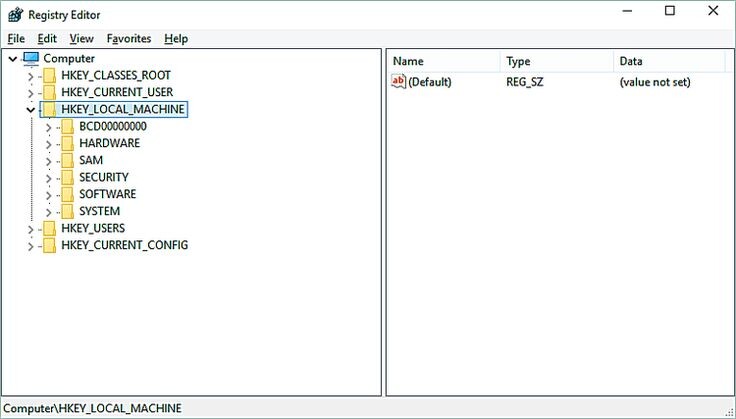The height and width of the screenshot is (419, 736).
Task: Click the HKEY_CURRENT_CONFIG folder icon
Action: pyautogui.click(x=49, y=245)
